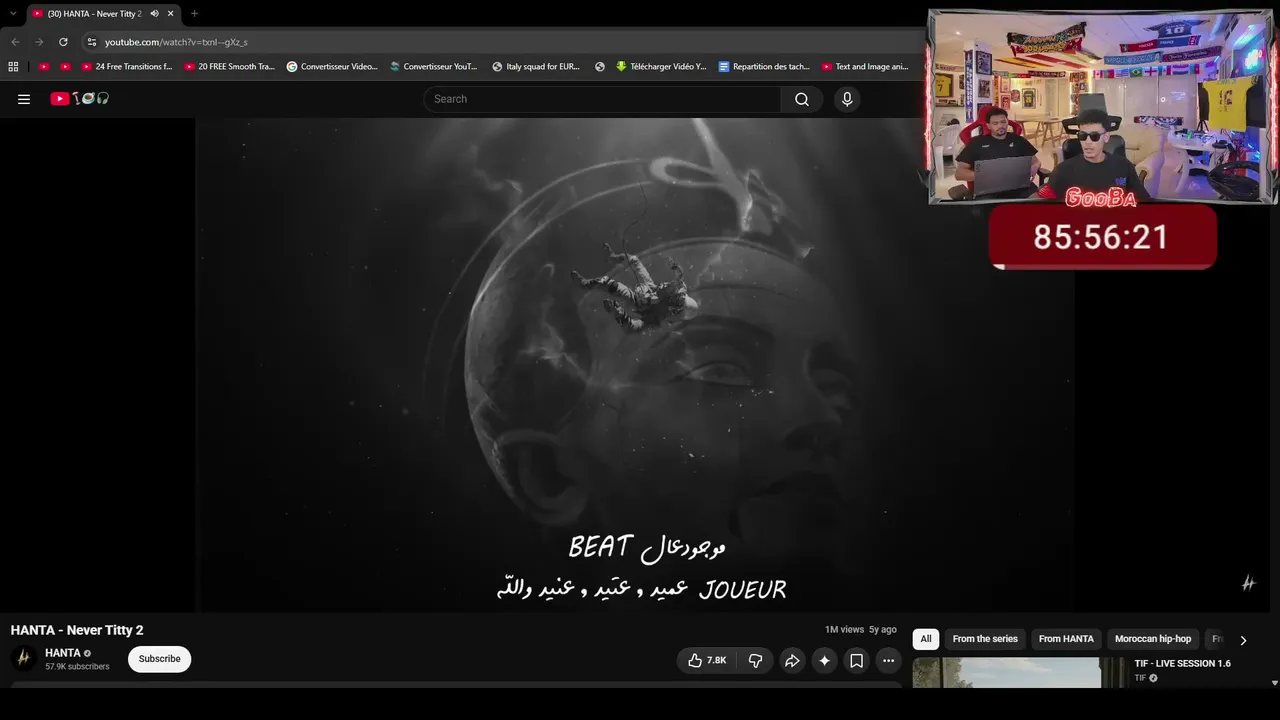This screenshot has width=1280, height=720.
Task: Open the more actions ellipsis menu
Action: [x=888, y=660]
